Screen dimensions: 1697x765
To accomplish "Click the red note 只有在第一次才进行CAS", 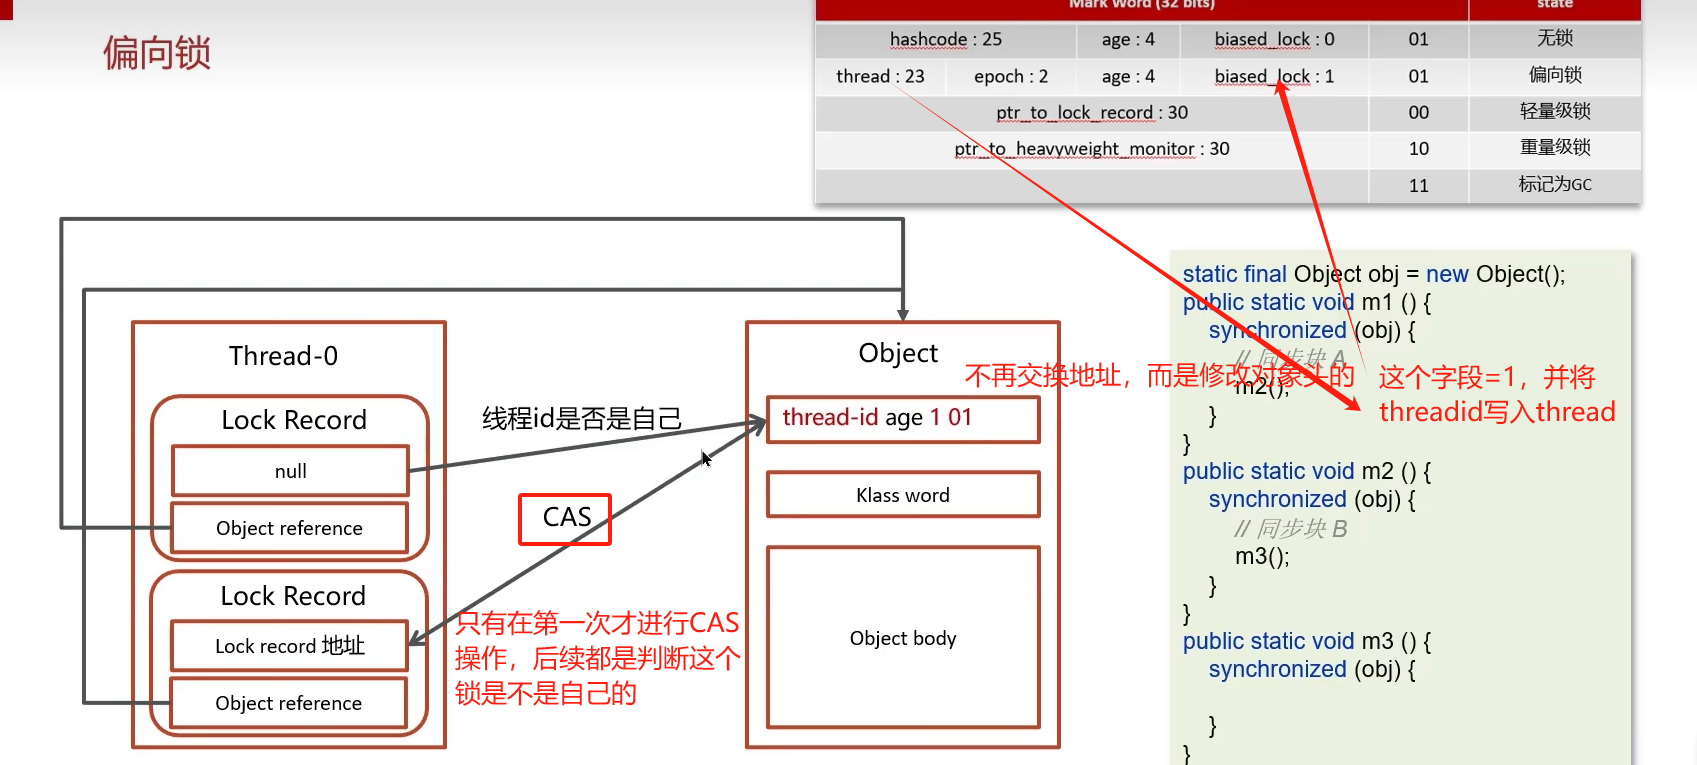I will click(597, 623).
